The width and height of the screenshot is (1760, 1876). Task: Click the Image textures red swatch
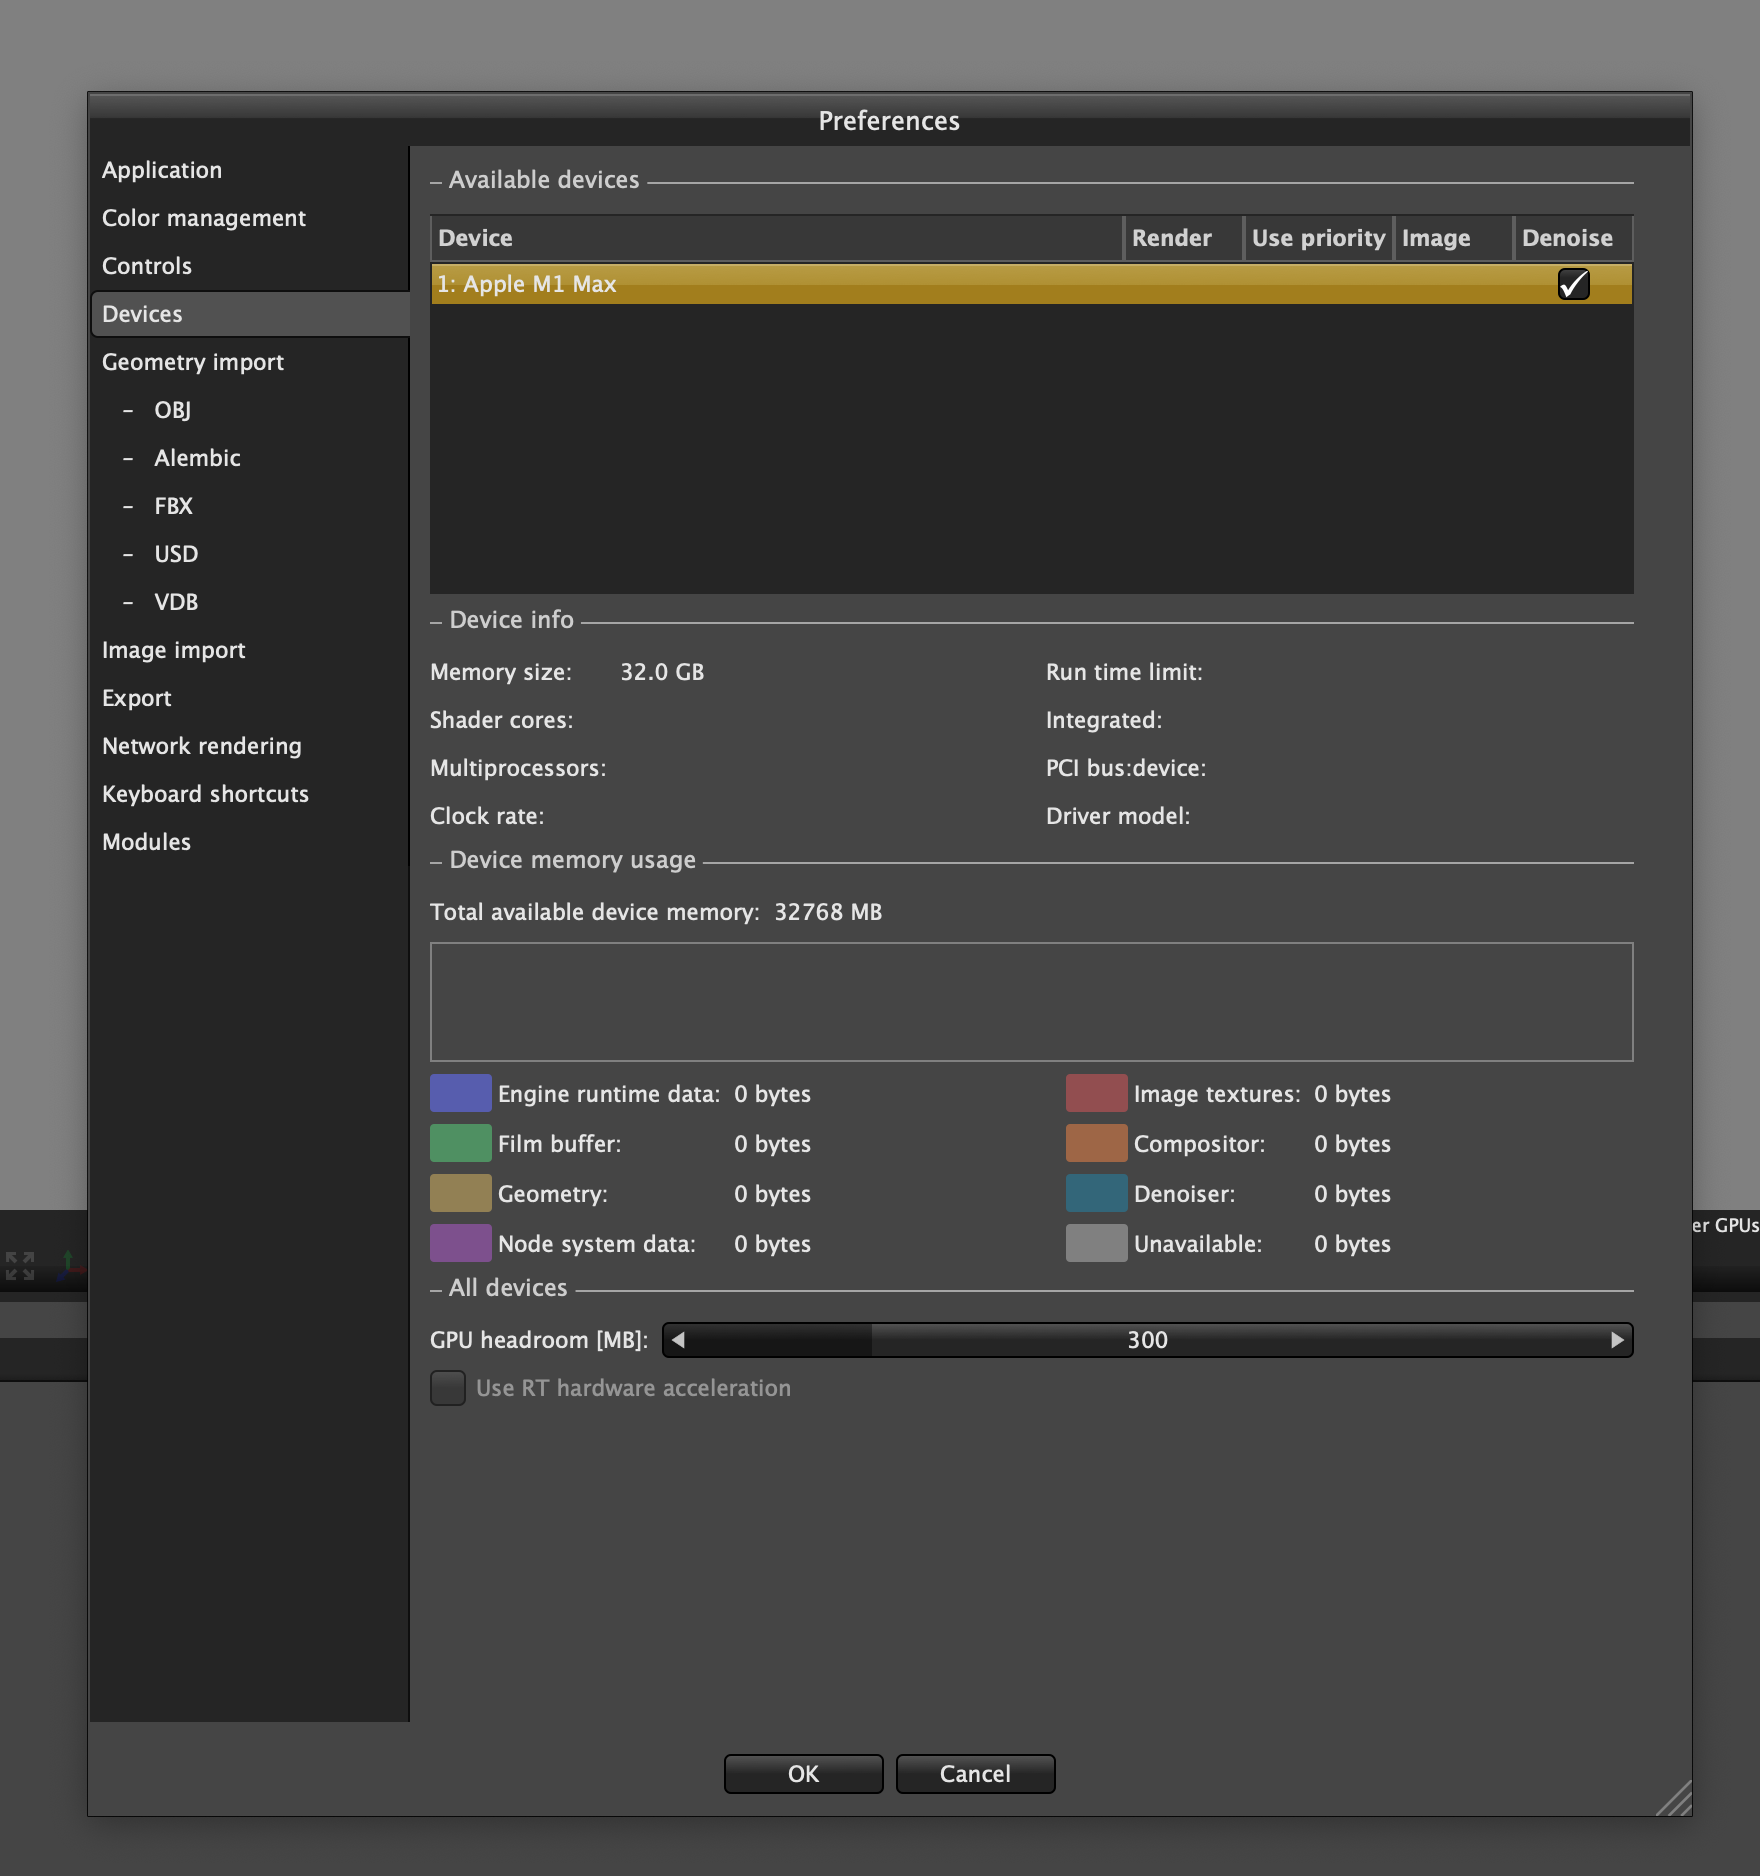coord(1097,1094)
